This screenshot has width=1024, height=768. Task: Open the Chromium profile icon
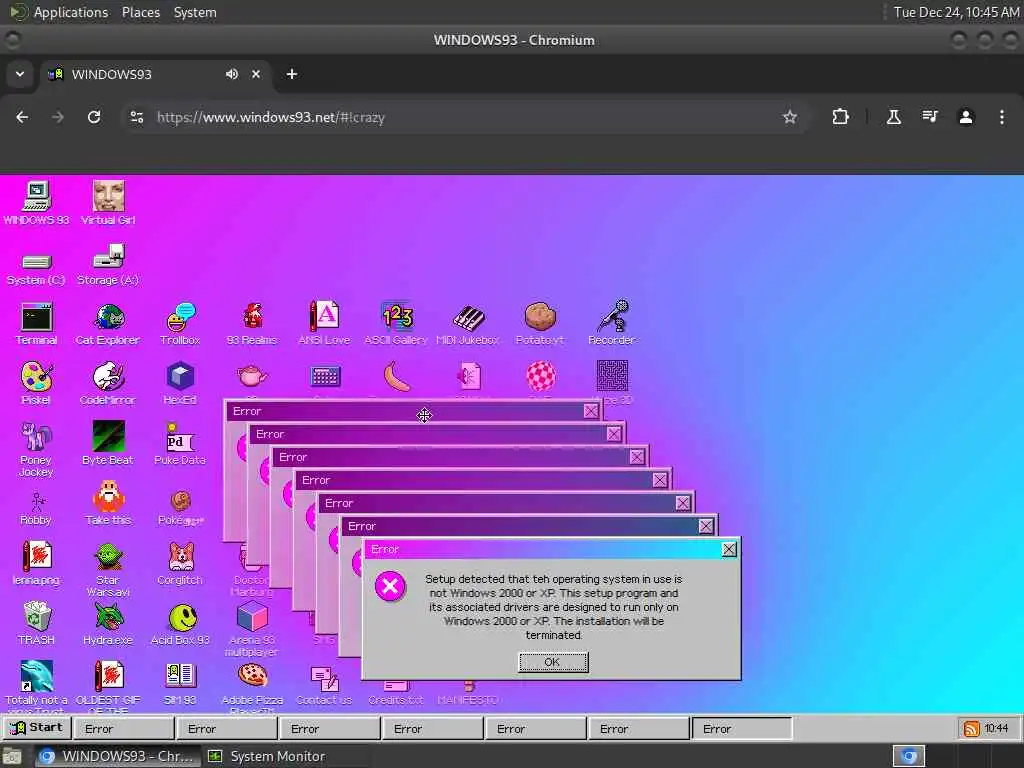pos(966,117)
